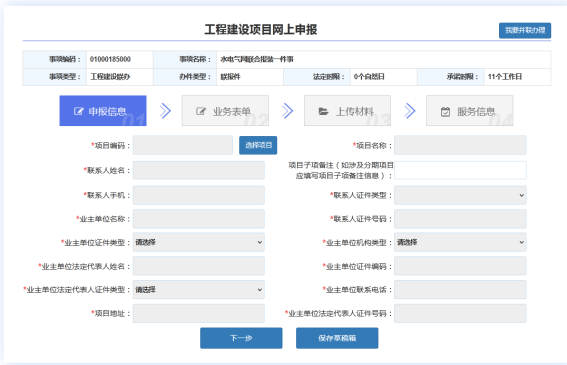Click the 业主单位联系电话 input field
This screenshot has height=365, width=567.
pos(460,289)
